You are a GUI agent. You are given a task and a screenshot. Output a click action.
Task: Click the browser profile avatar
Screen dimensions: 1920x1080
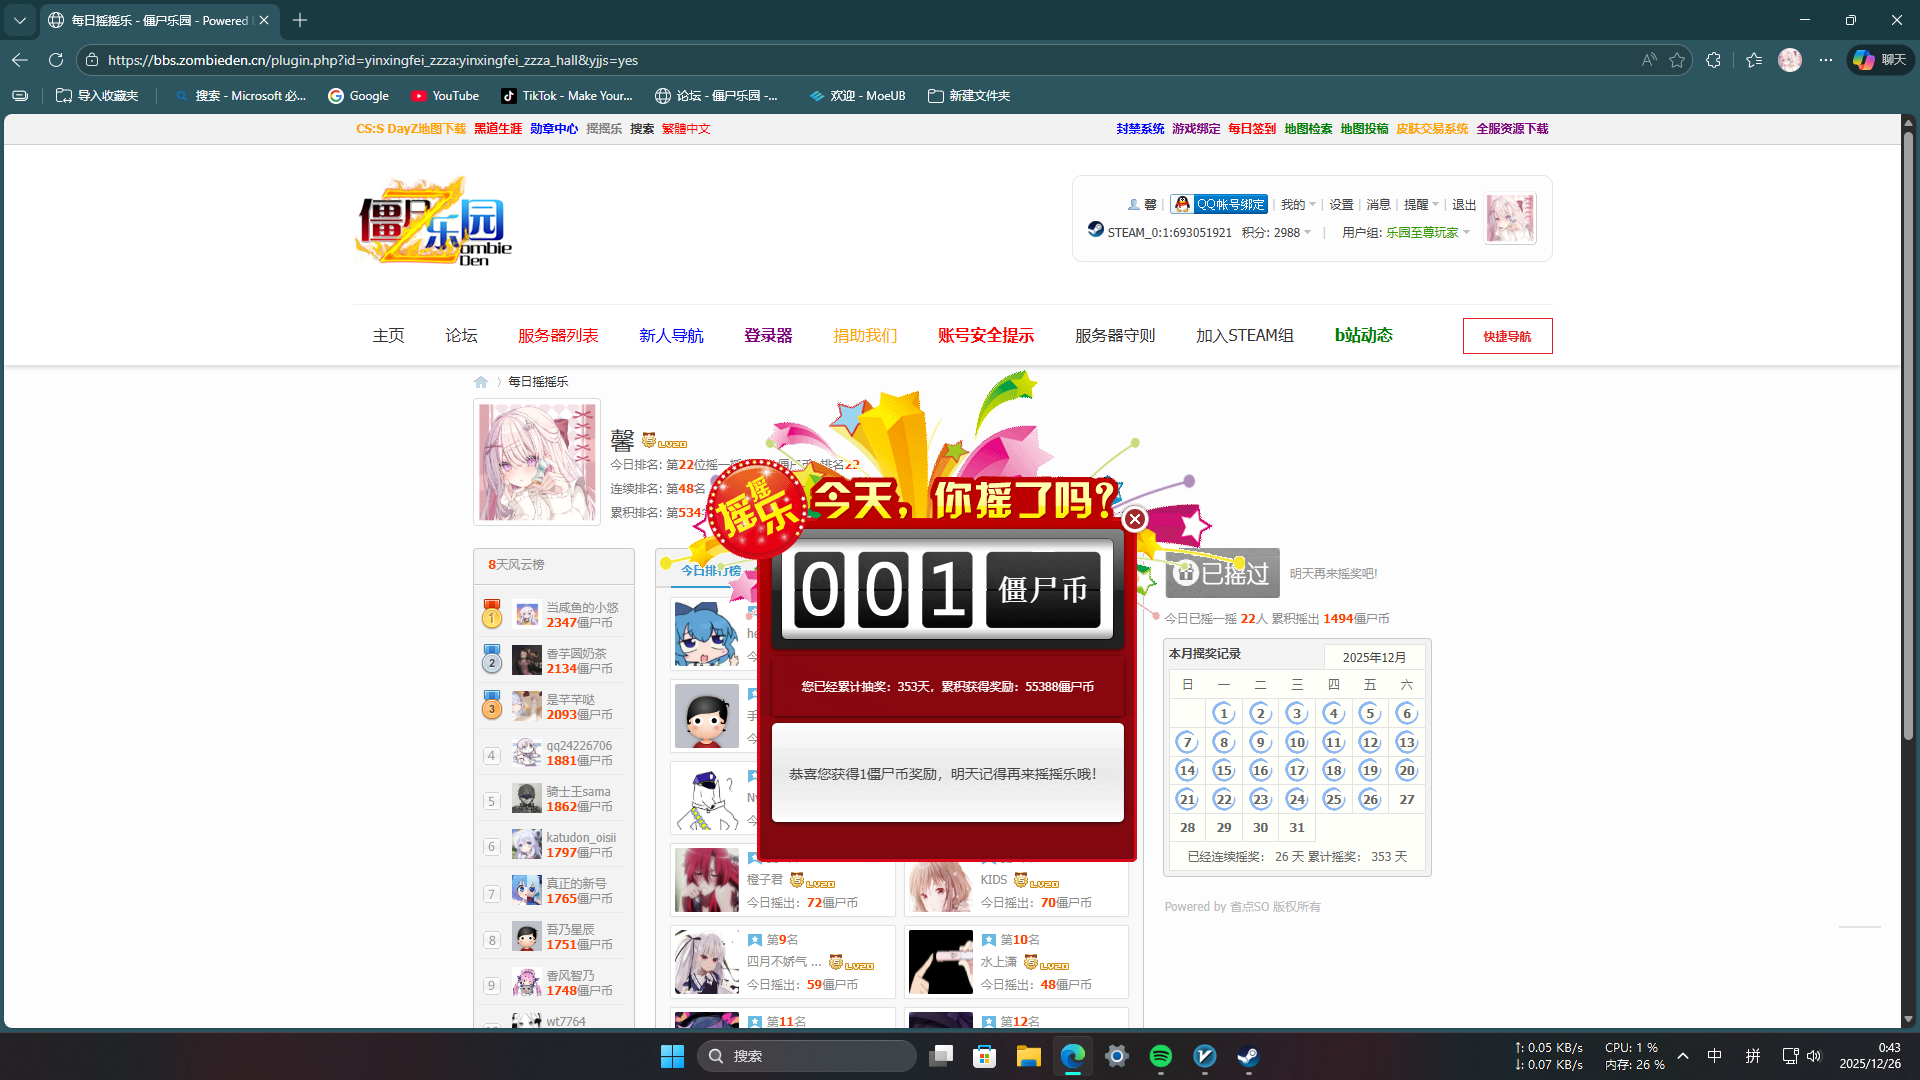1789,60
